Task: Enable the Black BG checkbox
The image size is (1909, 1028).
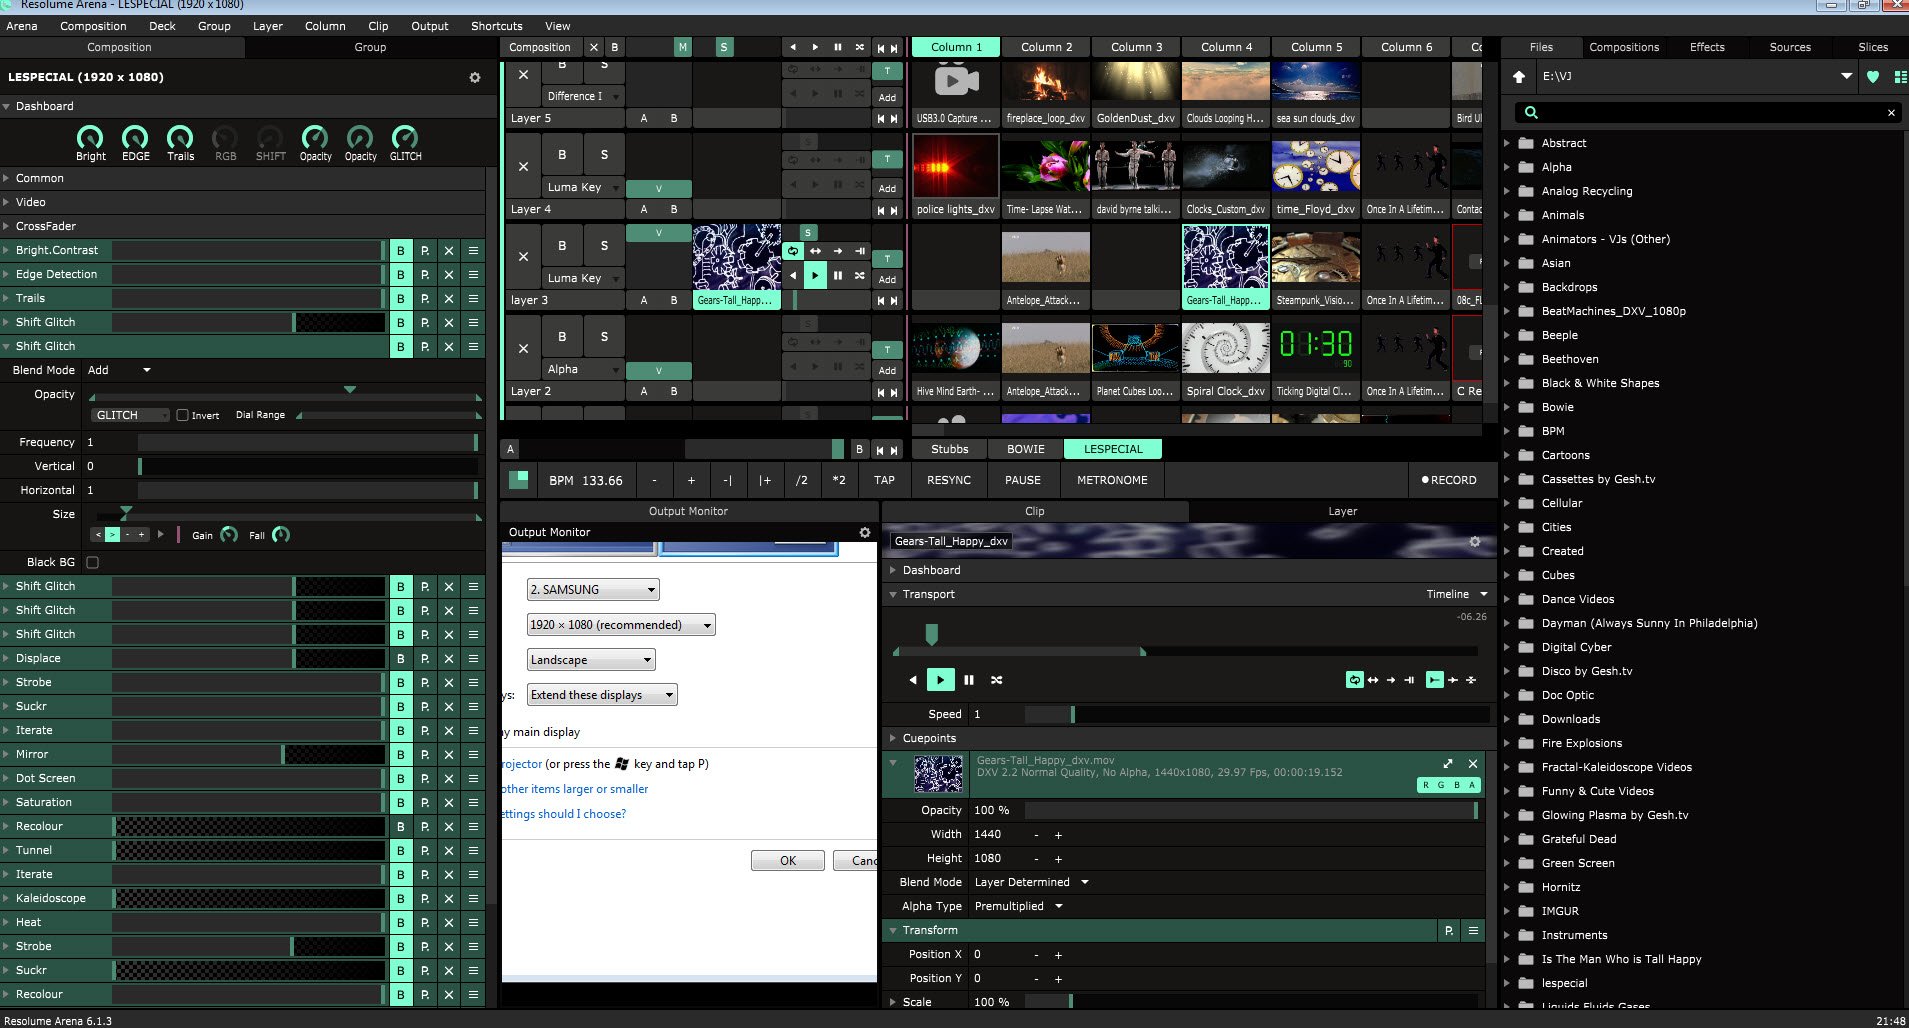Action: [93, 562]
